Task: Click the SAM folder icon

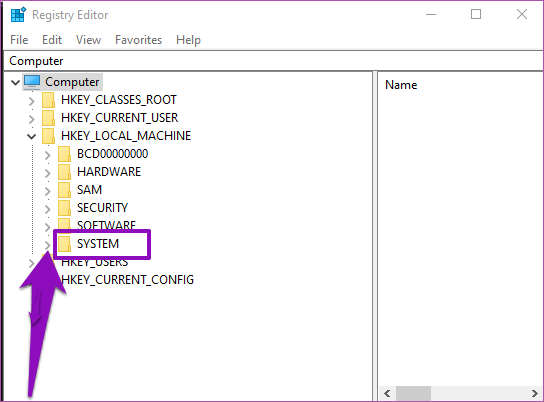Action: [x=64, y=190]
